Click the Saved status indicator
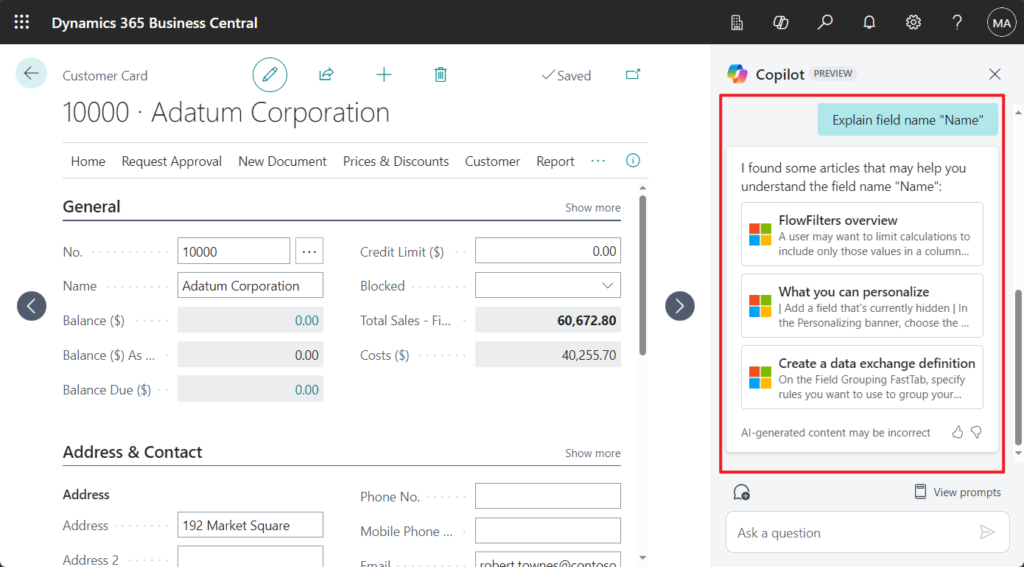The image size is (1024, 567). [x=566, y=75]
